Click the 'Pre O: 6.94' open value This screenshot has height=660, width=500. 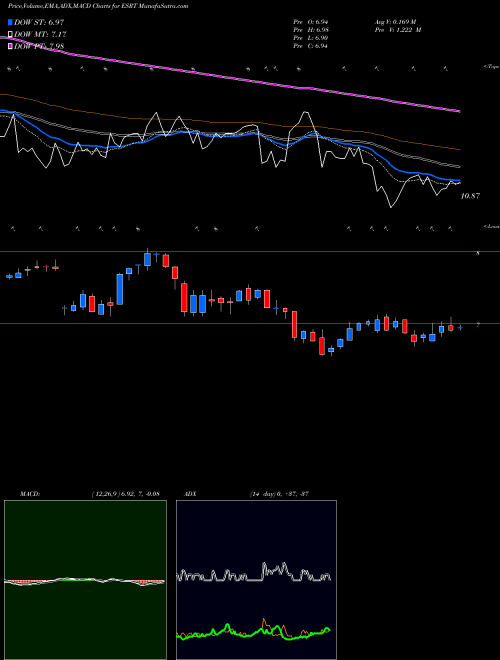pyautogui.click(x=310, y=22)
